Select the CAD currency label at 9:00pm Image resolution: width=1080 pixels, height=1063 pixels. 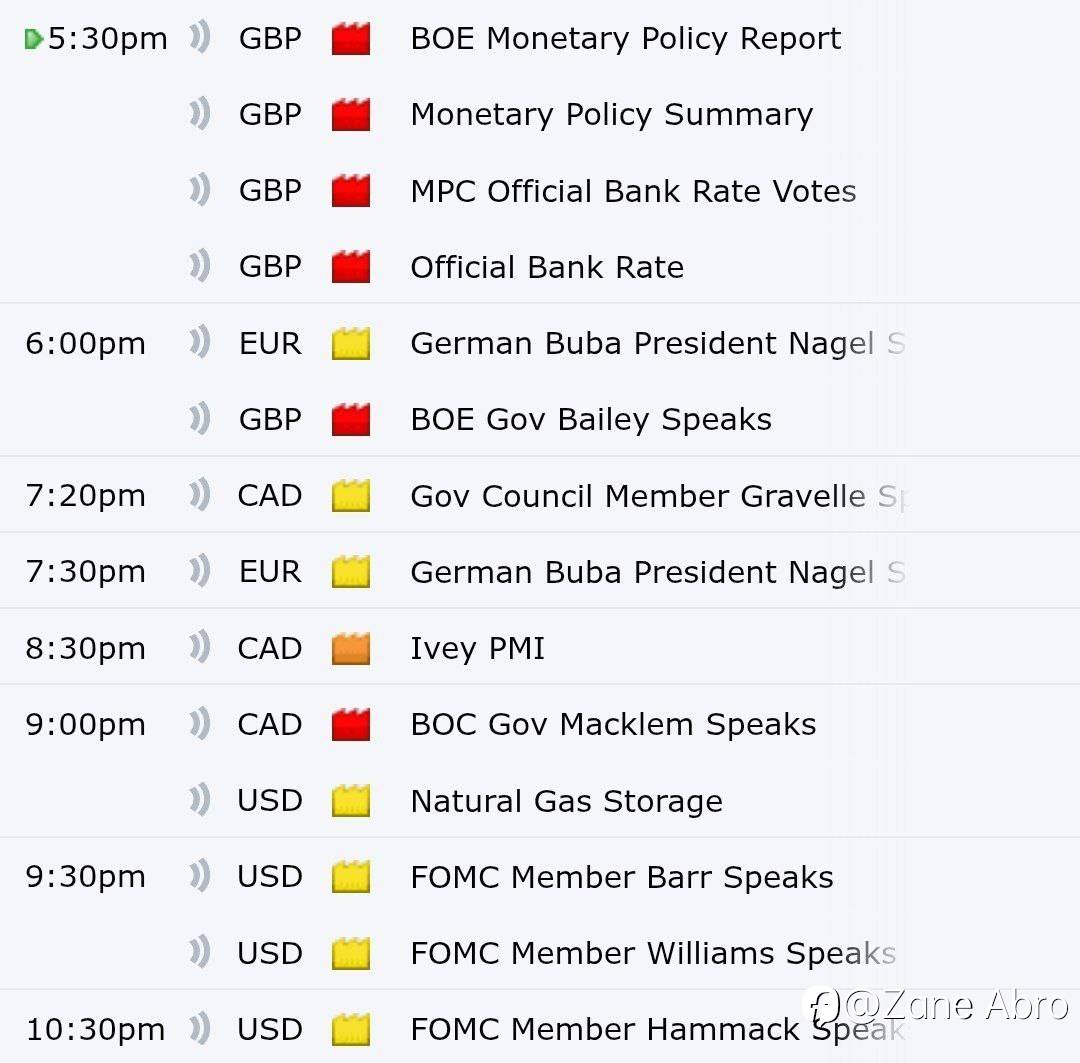tap(269, 725)
